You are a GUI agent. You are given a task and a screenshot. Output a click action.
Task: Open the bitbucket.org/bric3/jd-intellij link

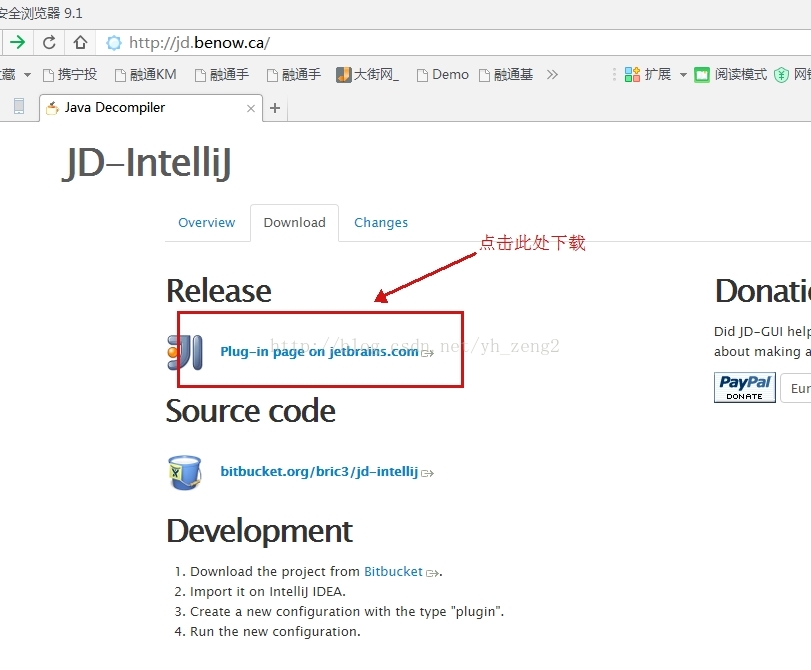click(317, 470)
